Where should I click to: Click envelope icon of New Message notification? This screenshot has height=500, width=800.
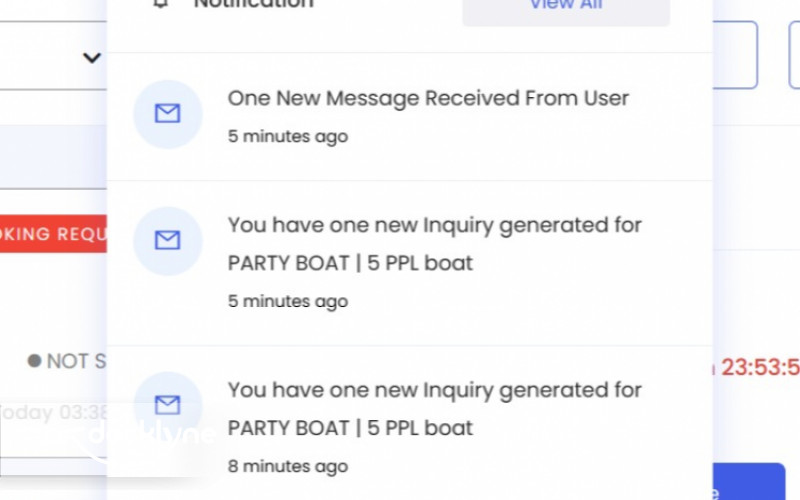coord(168,114)
